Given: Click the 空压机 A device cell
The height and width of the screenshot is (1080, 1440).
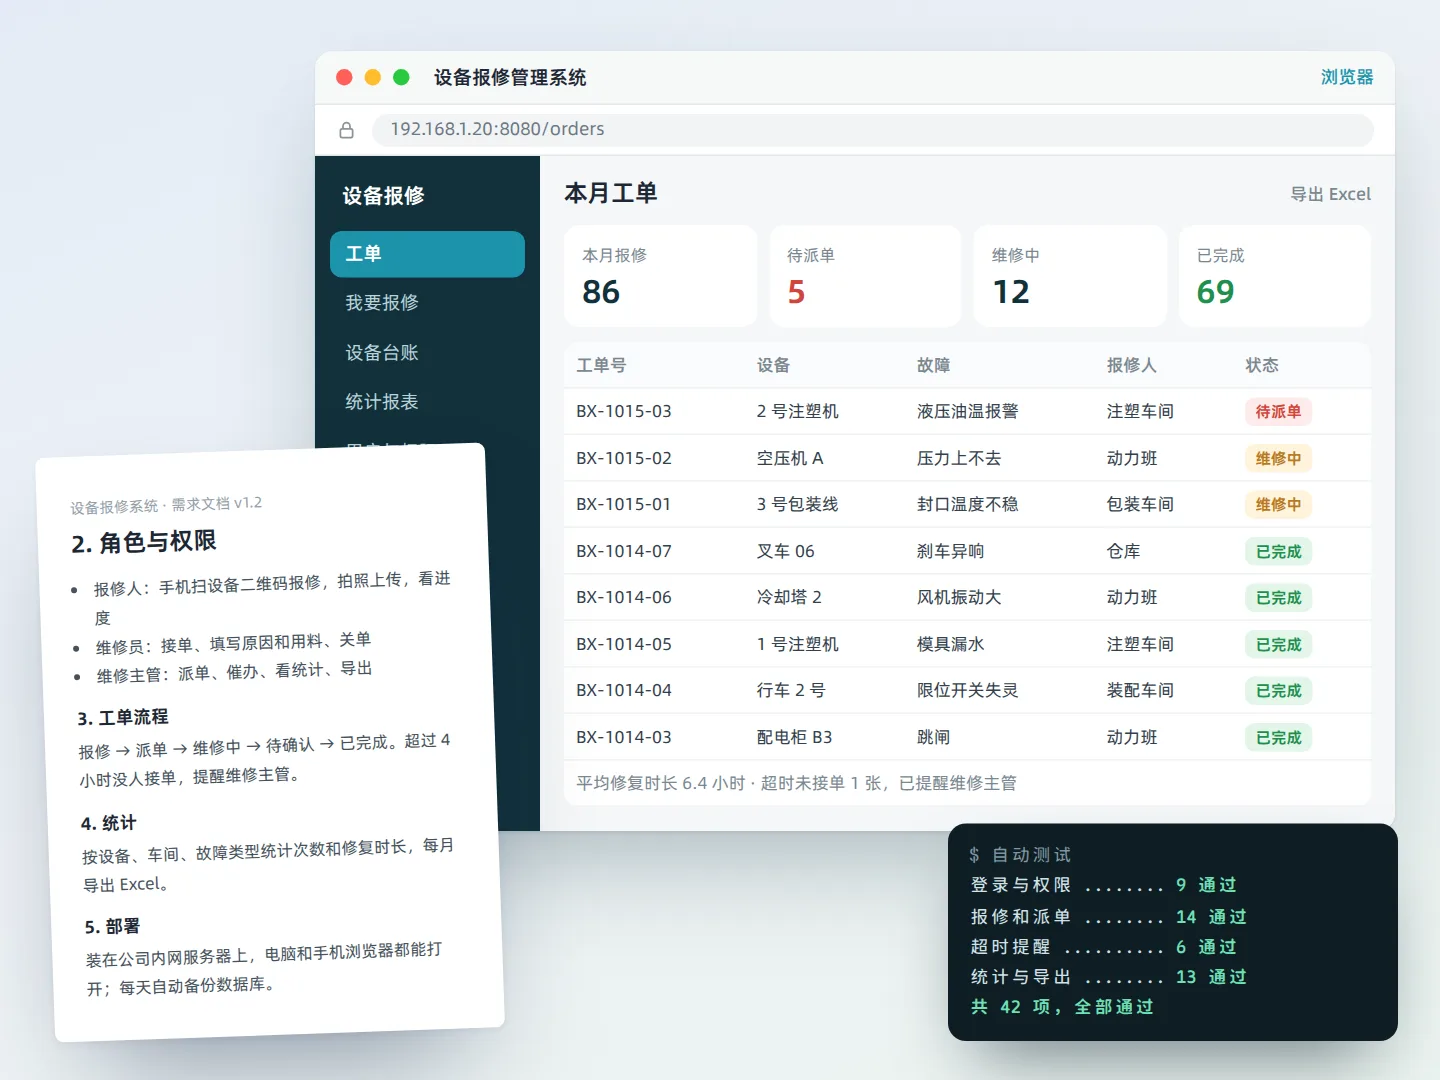Looking at the screenshot, I should [790, 458].
